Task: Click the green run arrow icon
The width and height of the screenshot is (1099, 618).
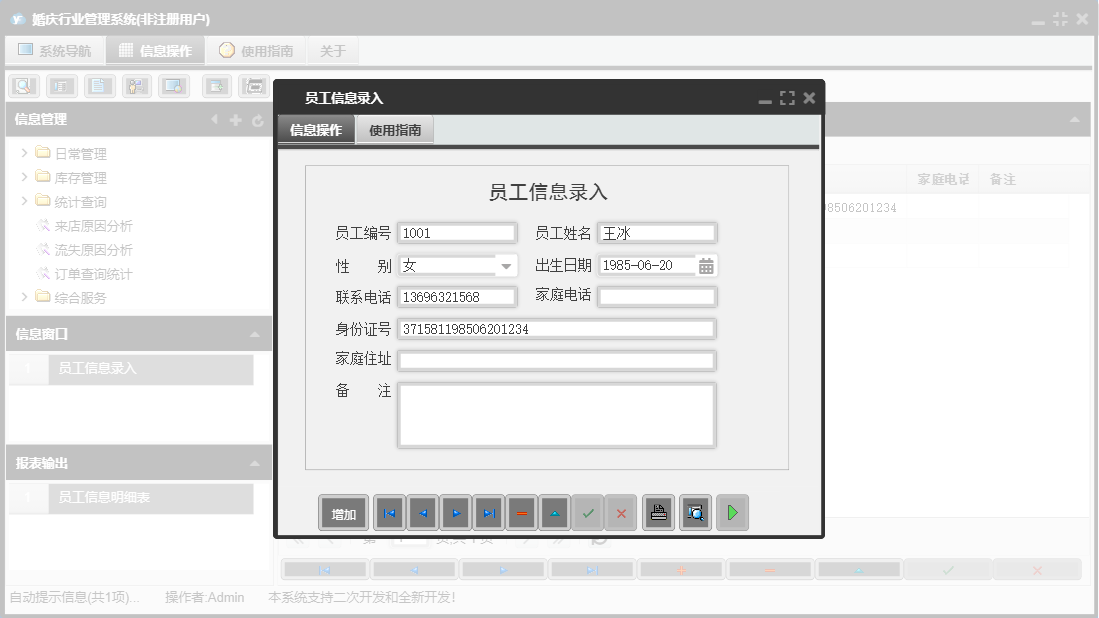Action: tap(732, 512)
